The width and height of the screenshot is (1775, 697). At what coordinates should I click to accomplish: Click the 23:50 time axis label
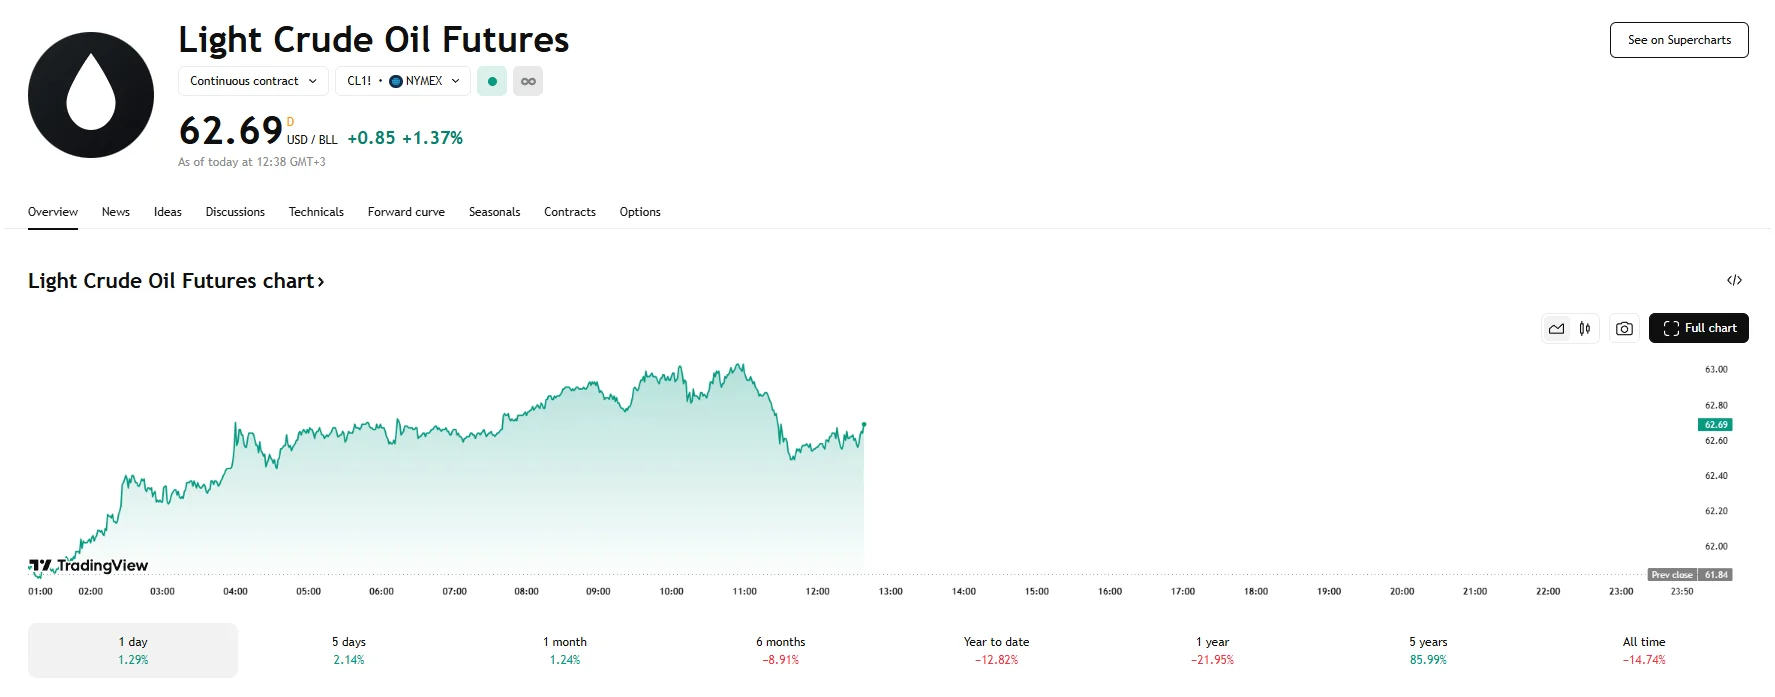pos(1682,592)
